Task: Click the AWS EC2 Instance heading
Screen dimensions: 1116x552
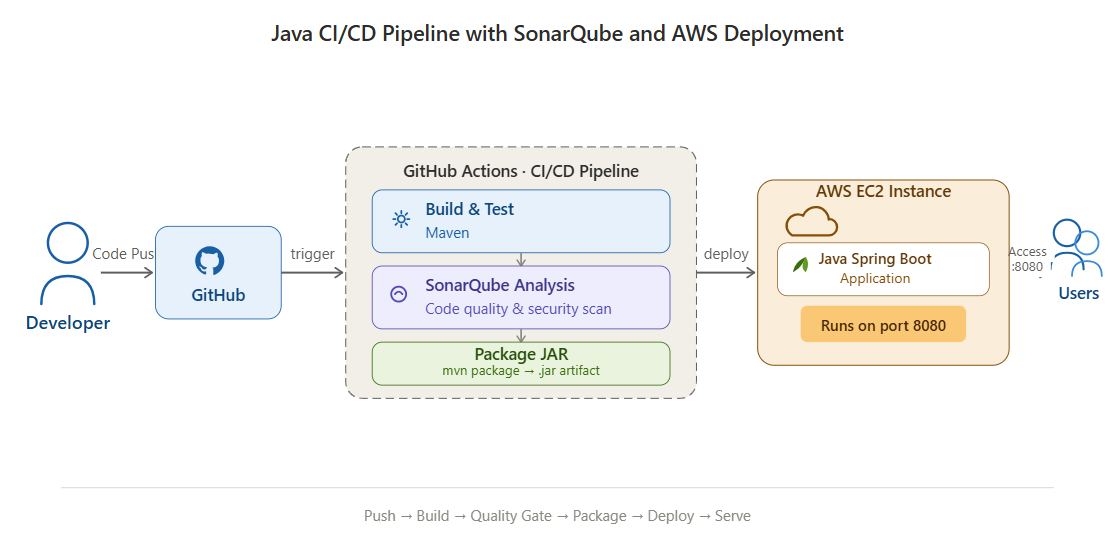Action: (x=883, y=191)
